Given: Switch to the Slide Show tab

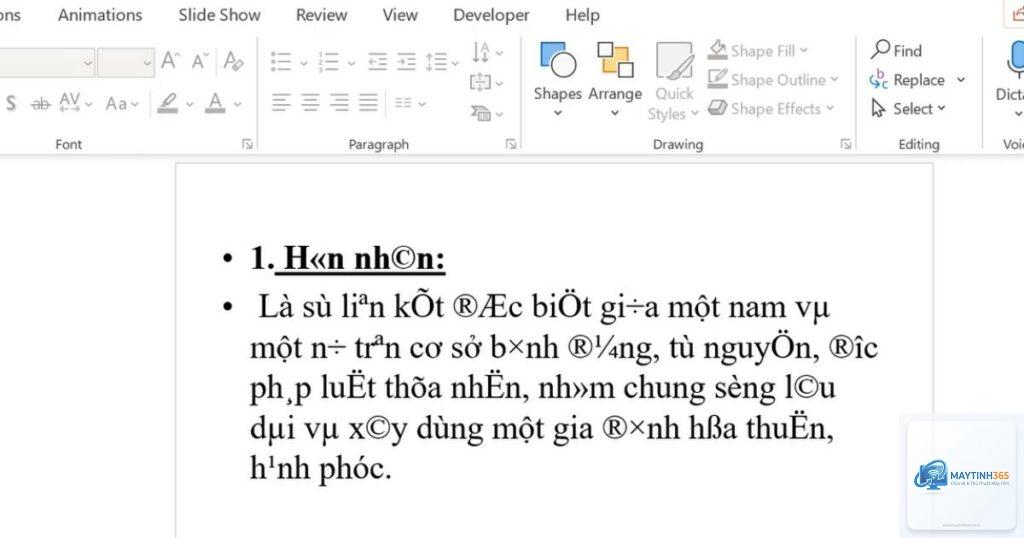Looking at the screenshot, I should pyautogui.click(x=219, y=15).
